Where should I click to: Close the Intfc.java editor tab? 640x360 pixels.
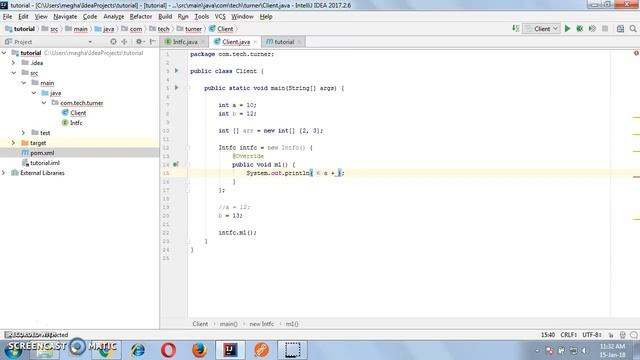(203, 42)
